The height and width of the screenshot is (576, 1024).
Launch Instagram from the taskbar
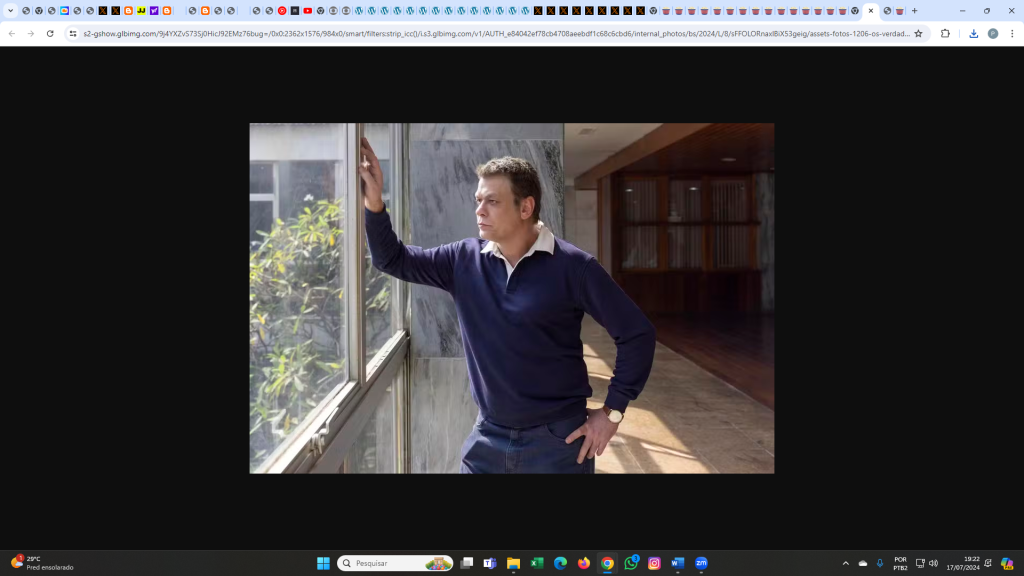(654, 563)
